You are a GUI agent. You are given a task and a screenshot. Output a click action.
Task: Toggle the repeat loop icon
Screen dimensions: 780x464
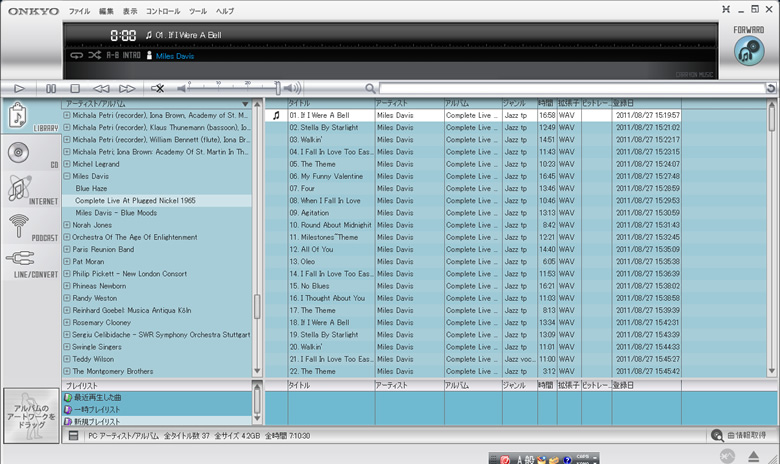coord(77,55)
